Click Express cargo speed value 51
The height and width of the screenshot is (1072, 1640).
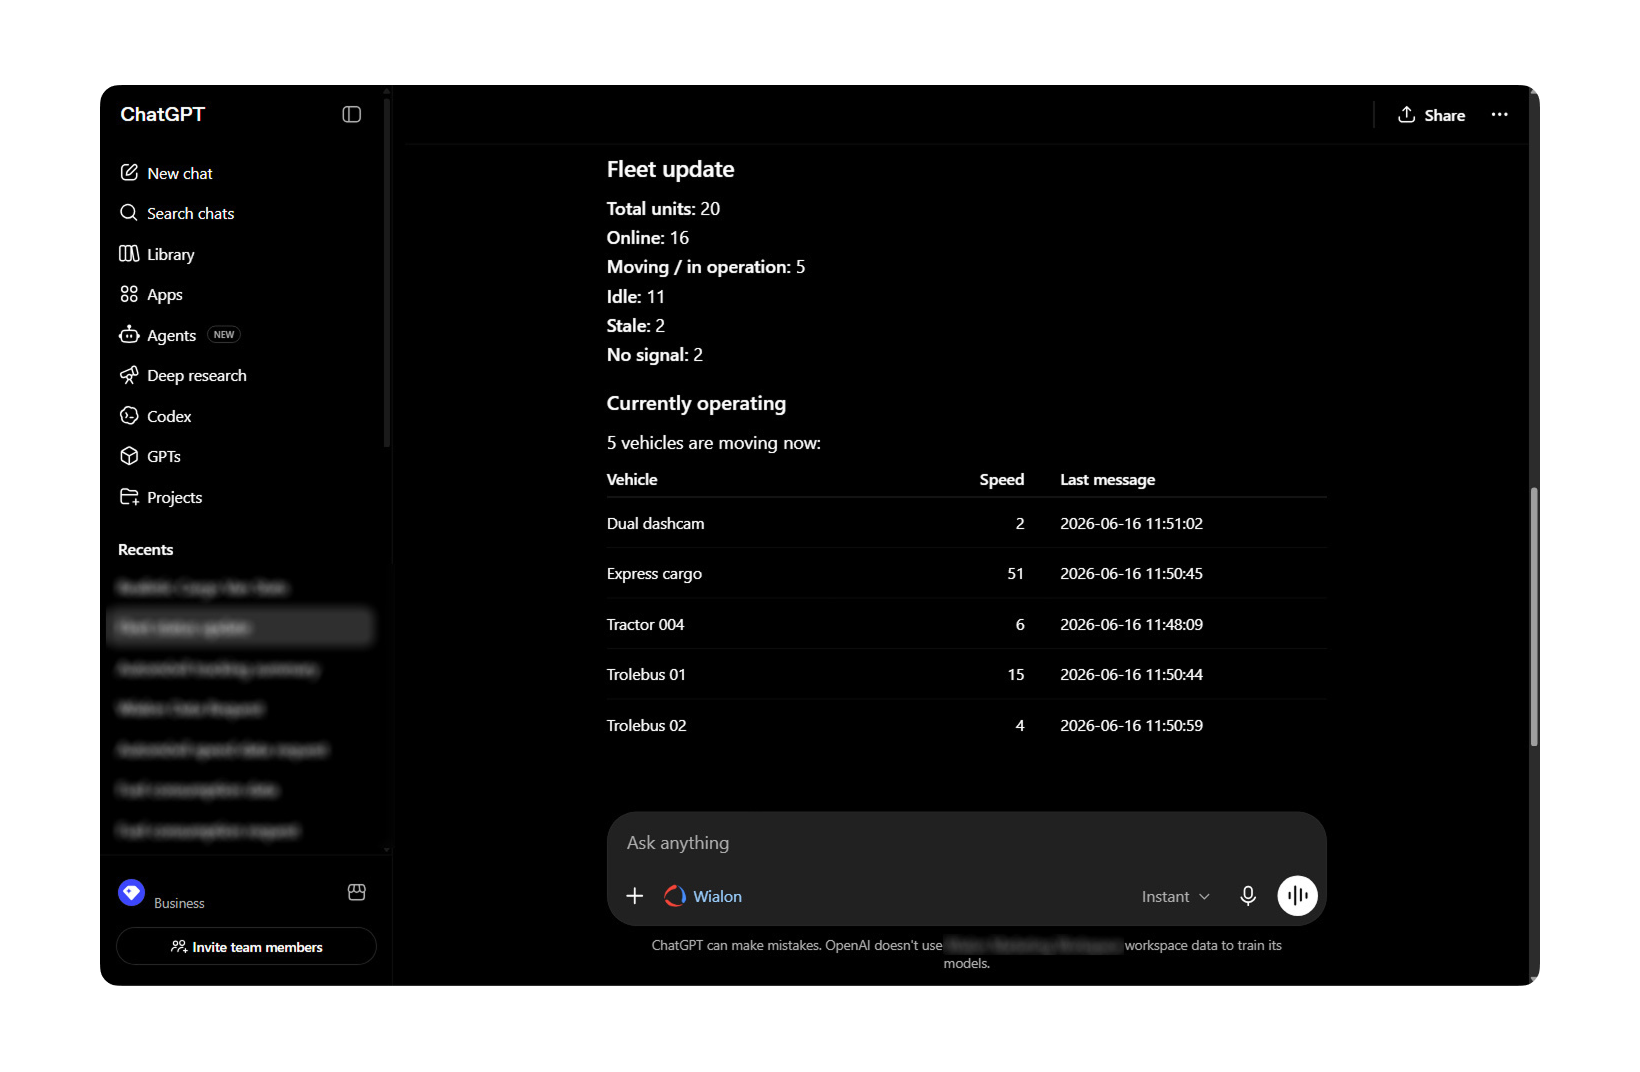(1015, 573)
